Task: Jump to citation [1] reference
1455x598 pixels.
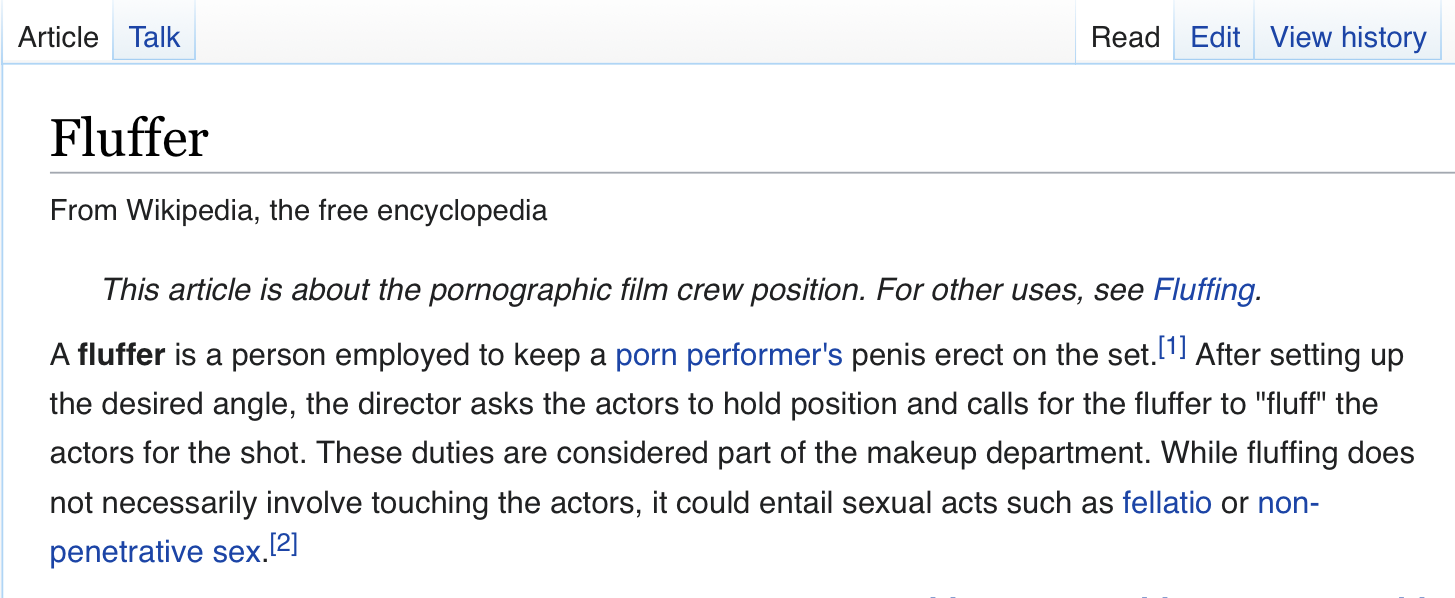Action: tap(1172, 348)
